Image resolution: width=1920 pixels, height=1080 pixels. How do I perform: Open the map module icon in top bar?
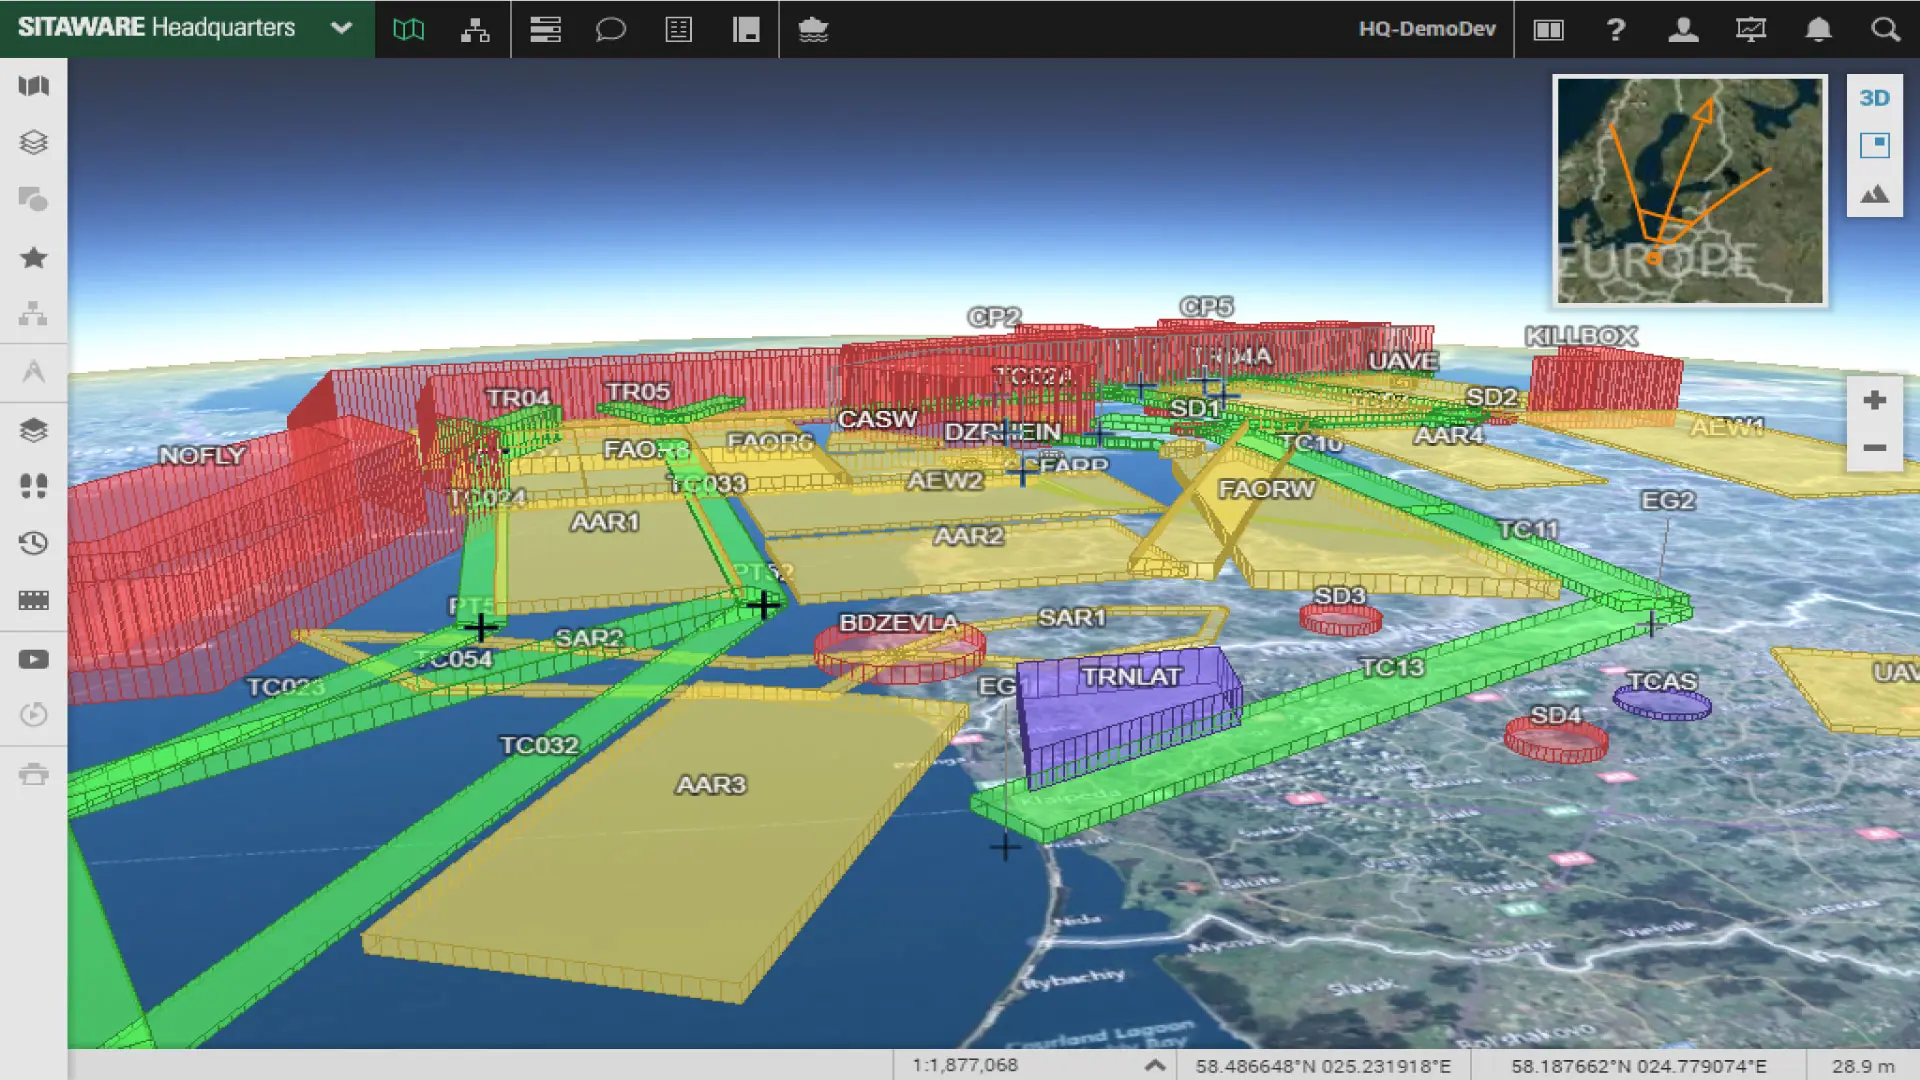coord(408,29)
